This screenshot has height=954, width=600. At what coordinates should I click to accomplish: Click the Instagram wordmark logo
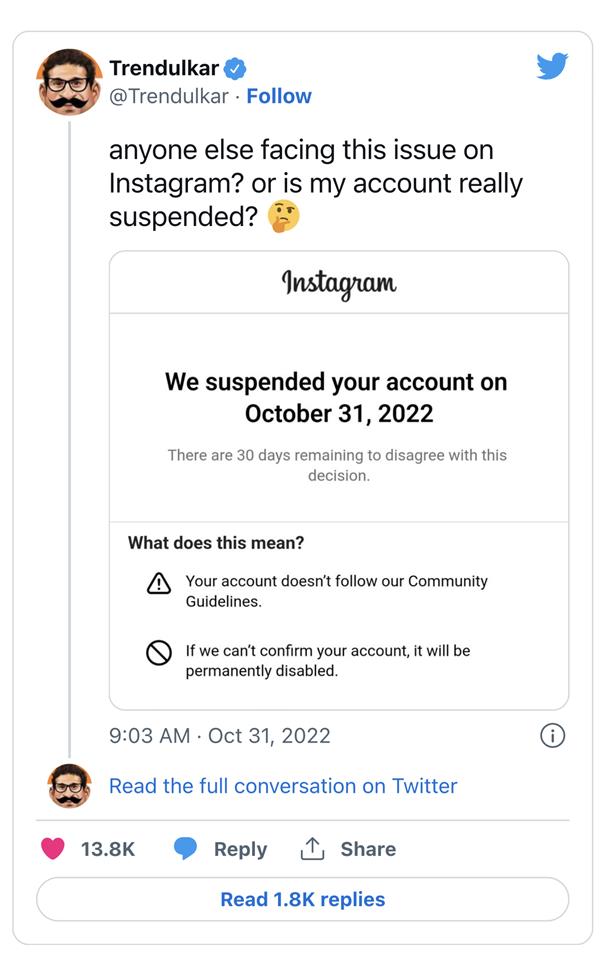tap(342, 283)
